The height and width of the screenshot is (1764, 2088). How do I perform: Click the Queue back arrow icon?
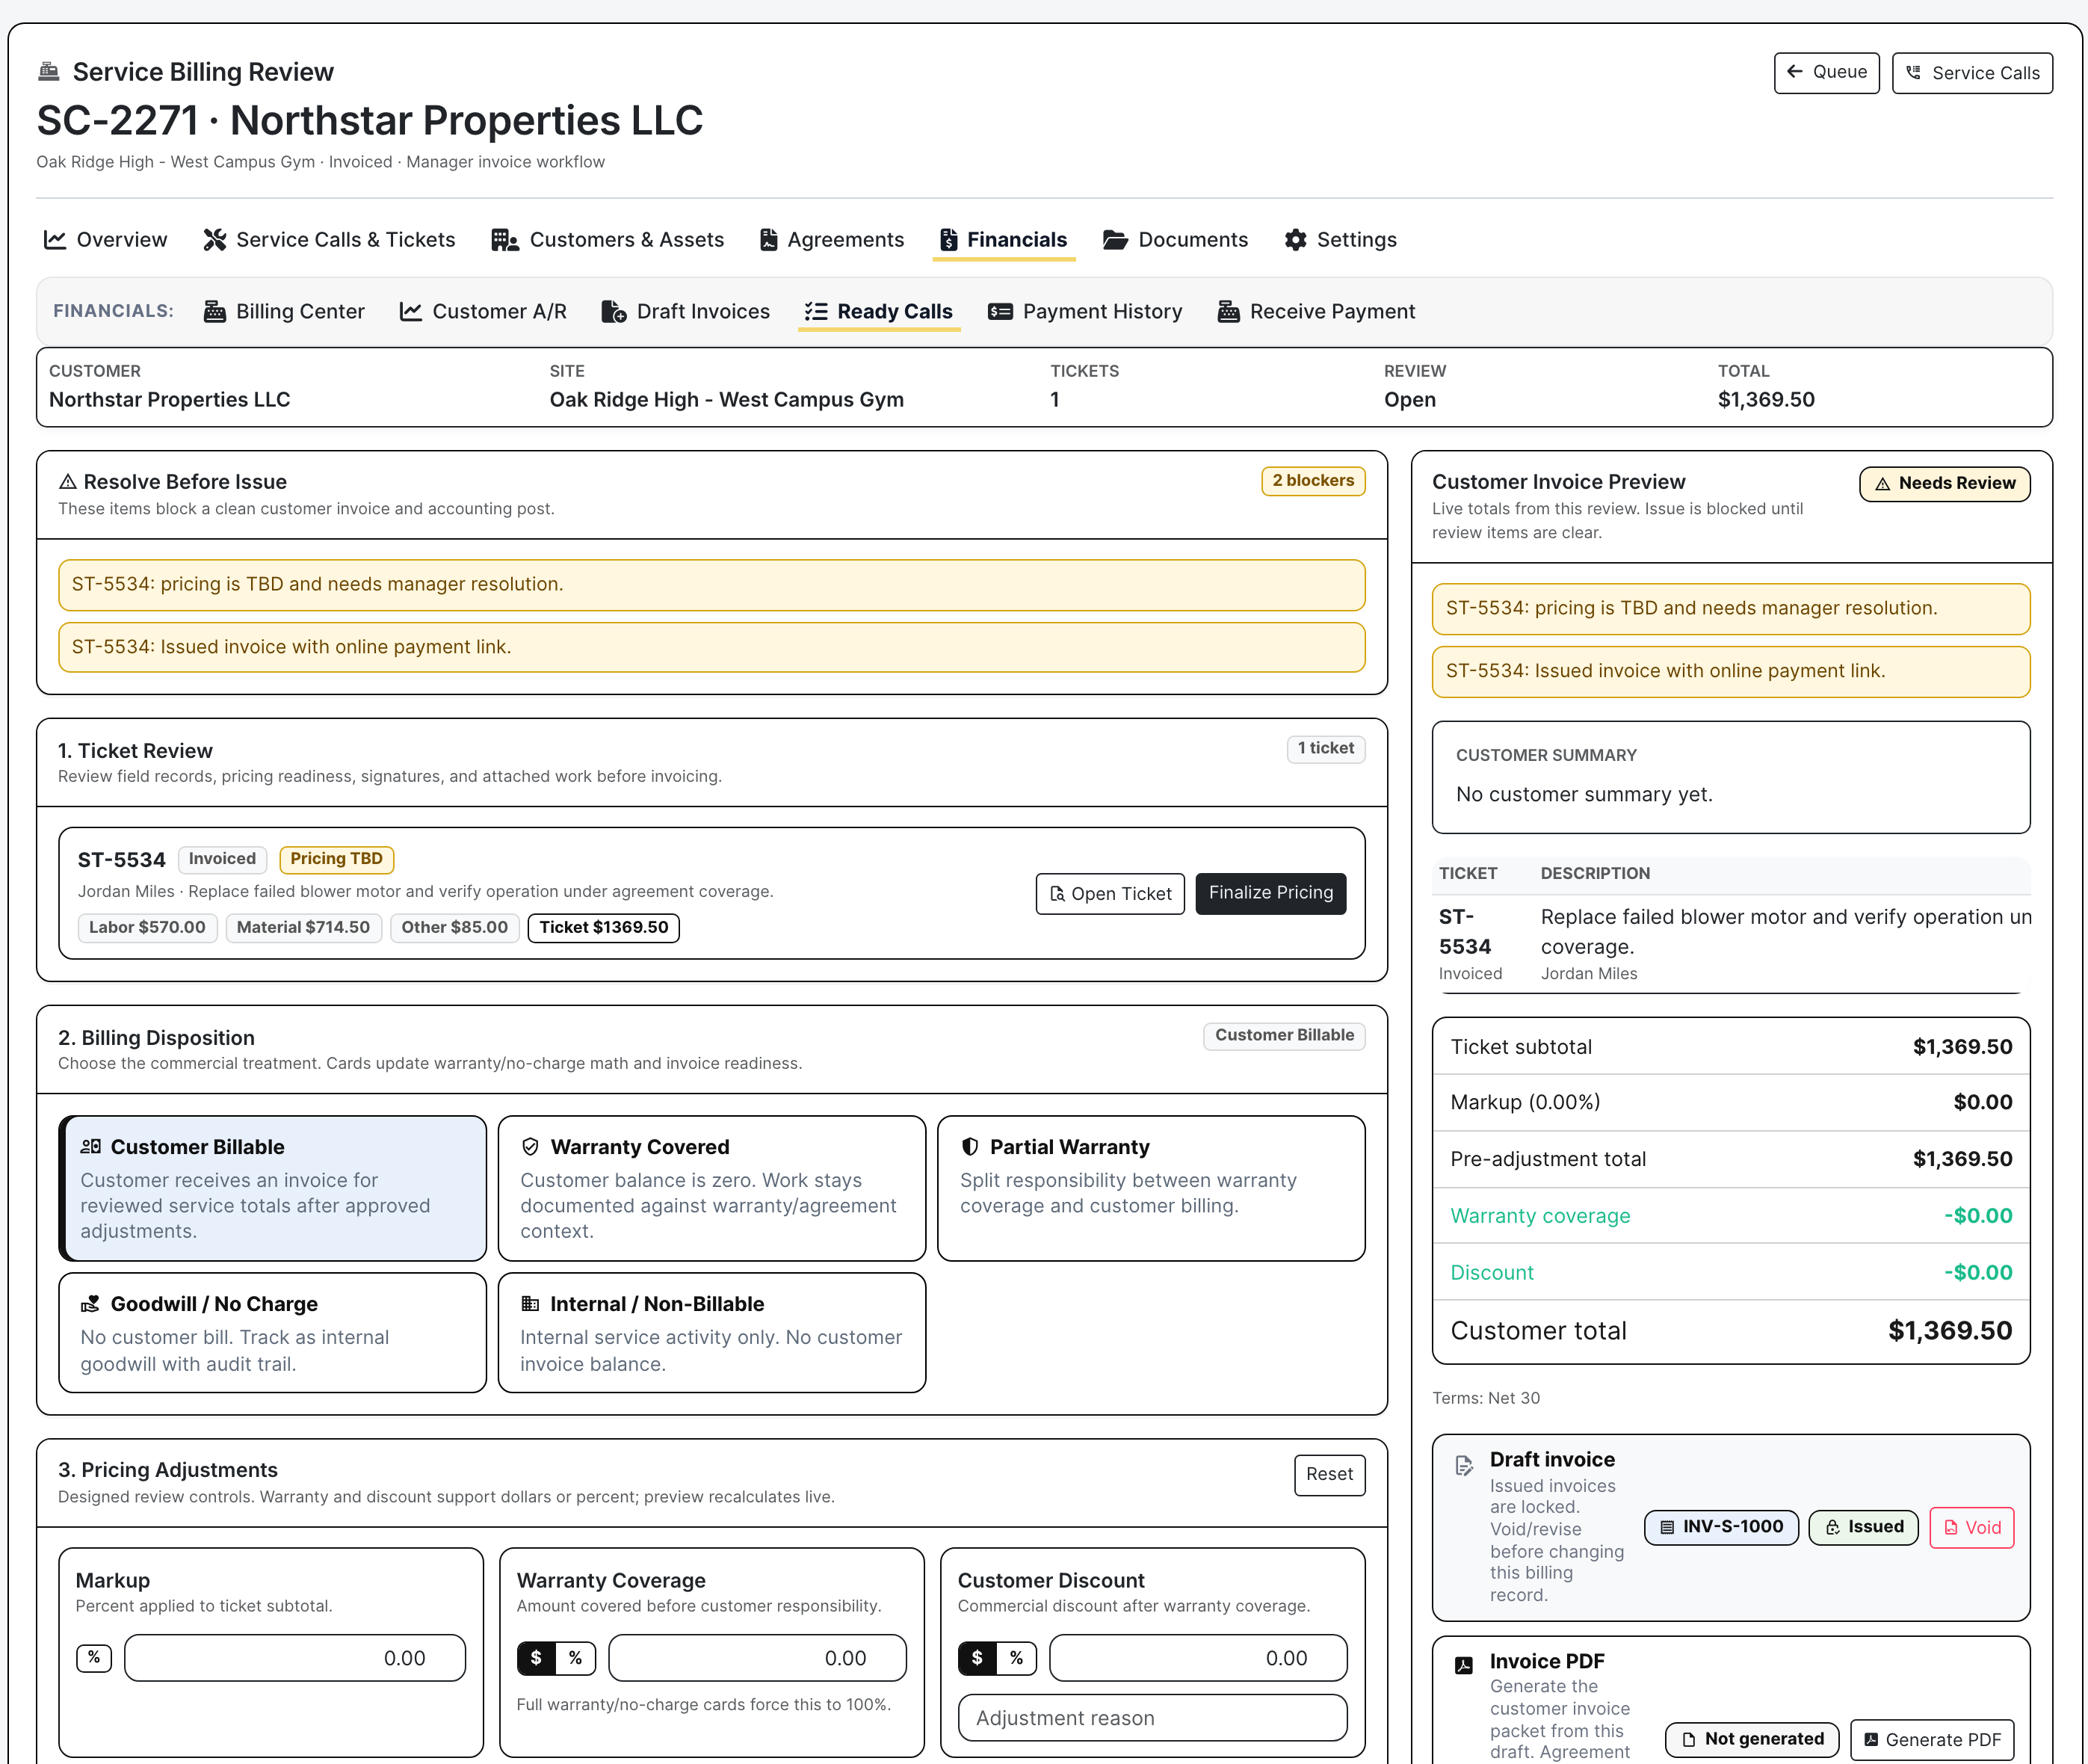1795,71
